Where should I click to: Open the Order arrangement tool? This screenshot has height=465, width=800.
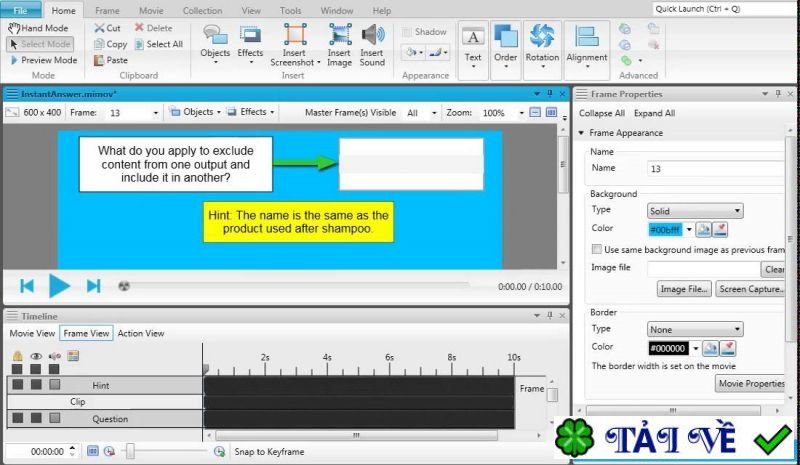[506, 50]
